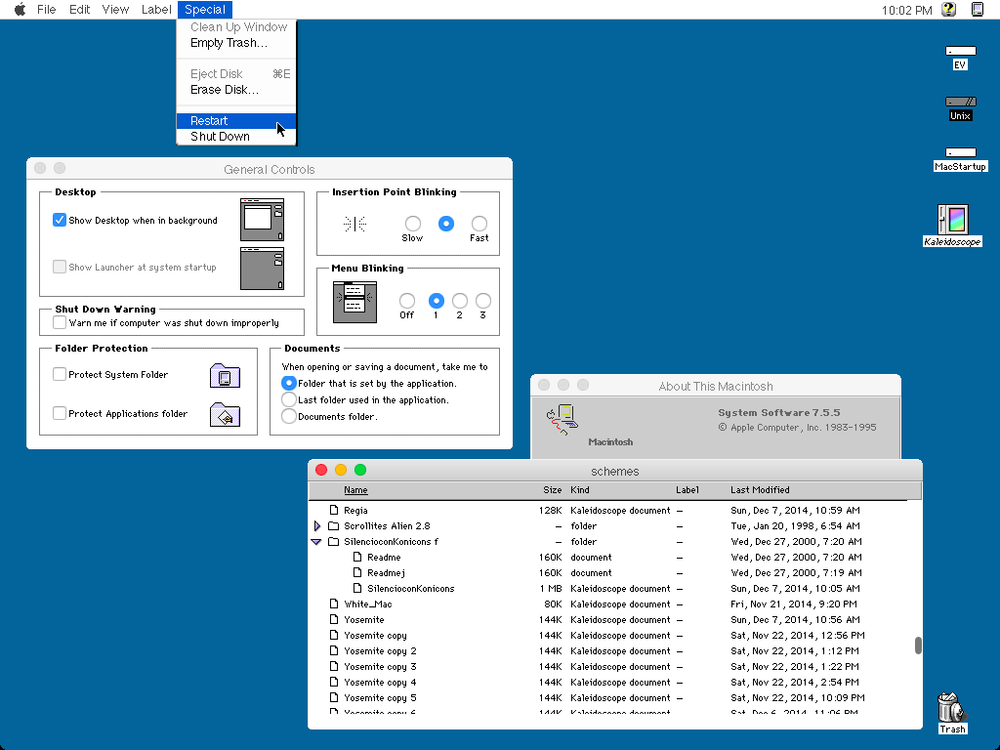Open the File menu
The width and height of the screenshot is (1000, 750).
tap(47, 10)
